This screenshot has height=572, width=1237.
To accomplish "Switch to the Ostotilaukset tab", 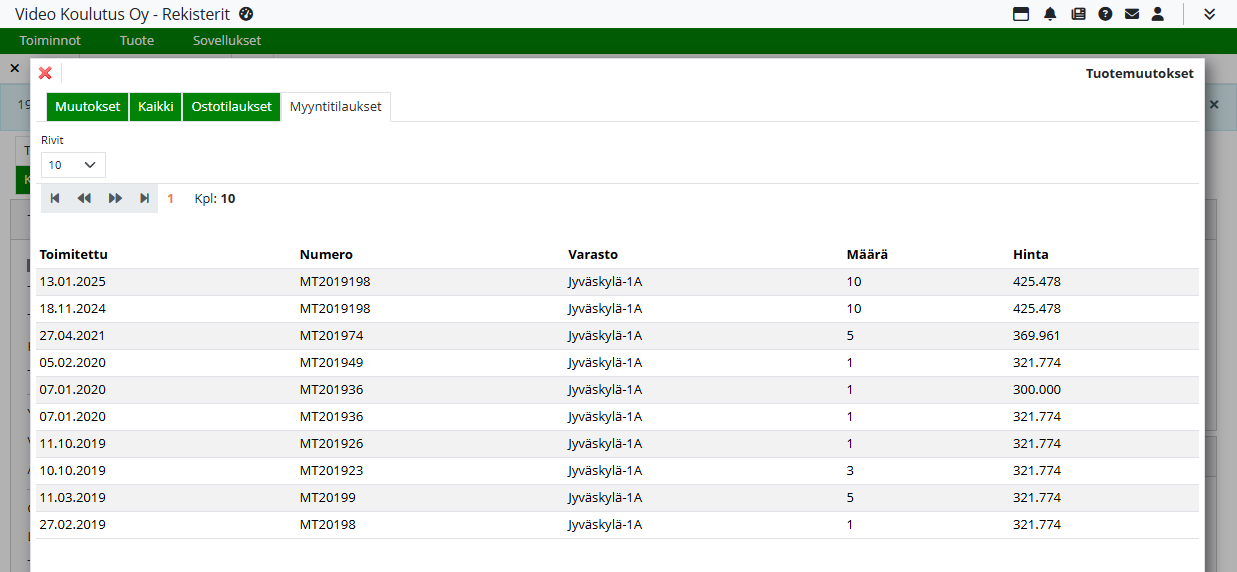I will pos(231,107).
